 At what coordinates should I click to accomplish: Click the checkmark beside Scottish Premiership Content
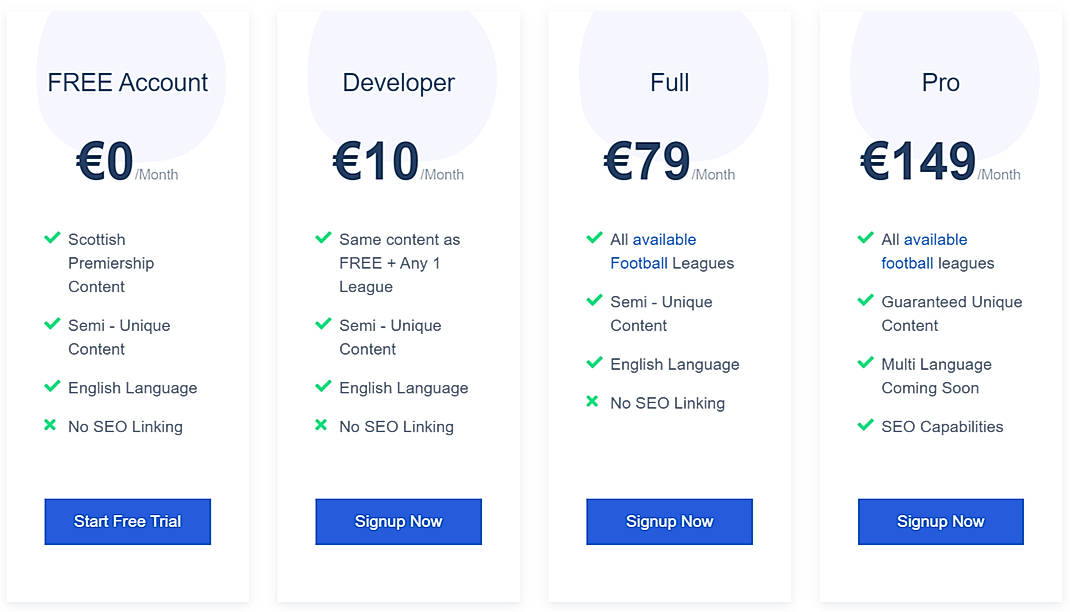[x=52, y=238]
